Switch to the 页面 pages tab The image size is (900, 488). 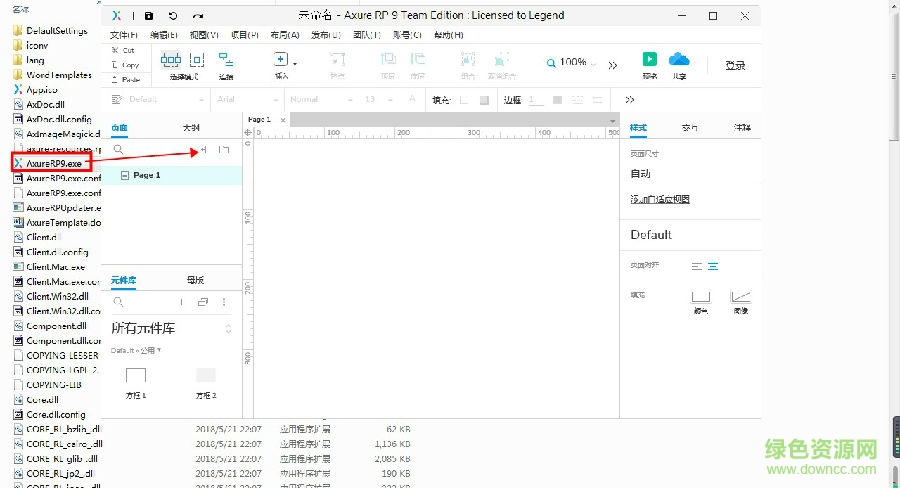(x=119, y=127)
